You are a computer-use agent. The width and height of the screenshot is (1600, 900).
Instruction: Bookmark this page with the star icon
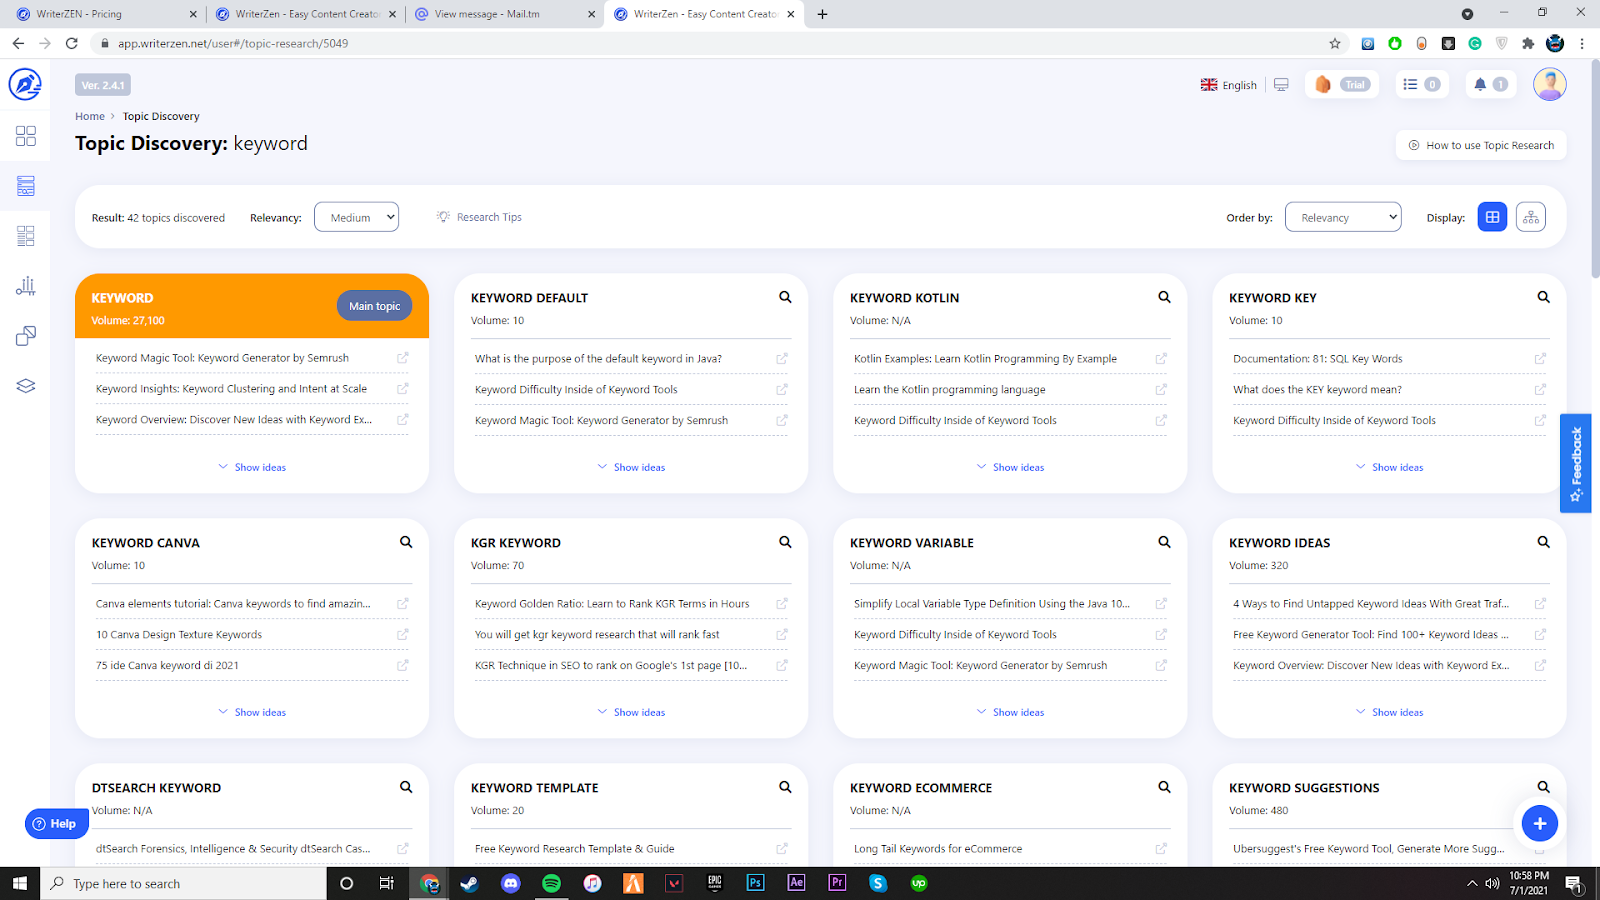coord(1334,43)
